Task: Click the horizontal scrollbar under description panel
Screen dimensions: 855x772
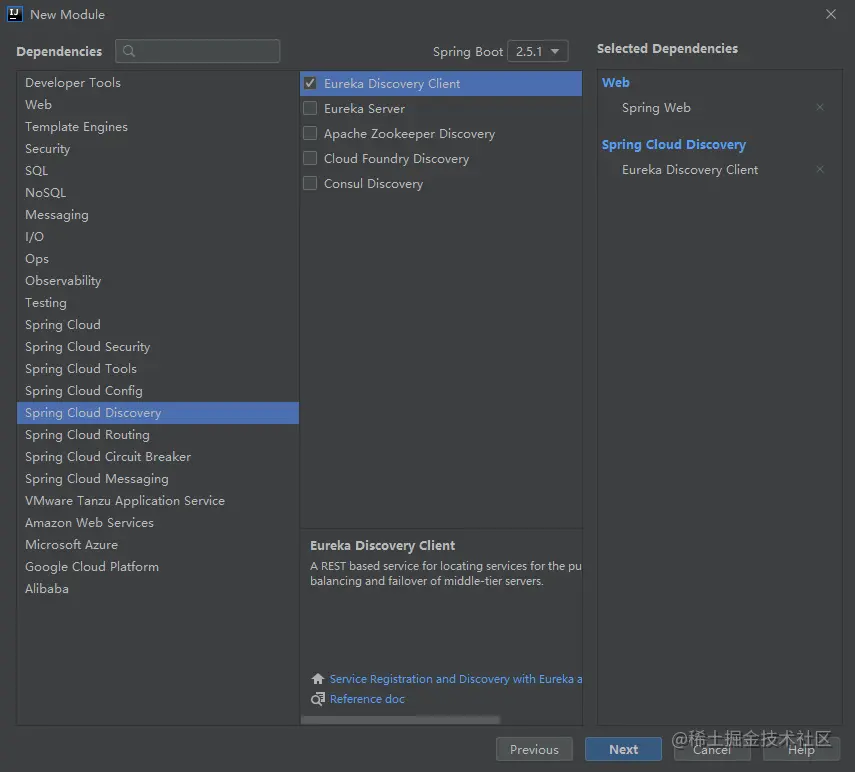Action: [400, 720]
